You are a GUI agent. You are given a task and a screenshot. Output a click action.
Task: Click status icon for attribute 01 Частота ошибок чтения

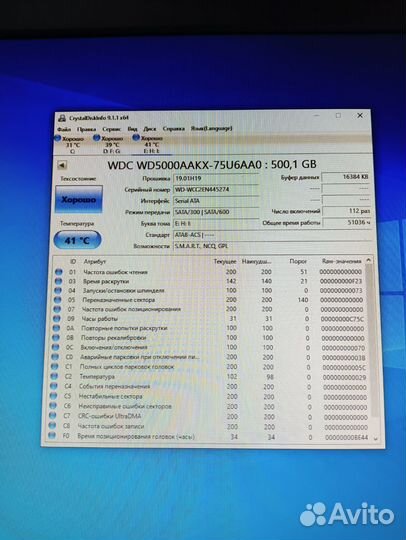coord(59,272)
